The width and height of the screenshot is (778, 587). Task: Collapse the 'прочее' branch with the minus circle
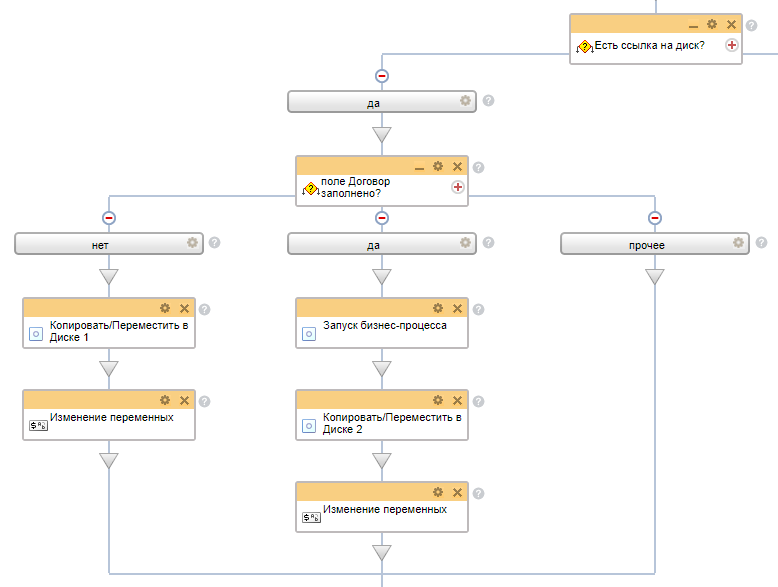pyautogui.click(x=655, y=217)
